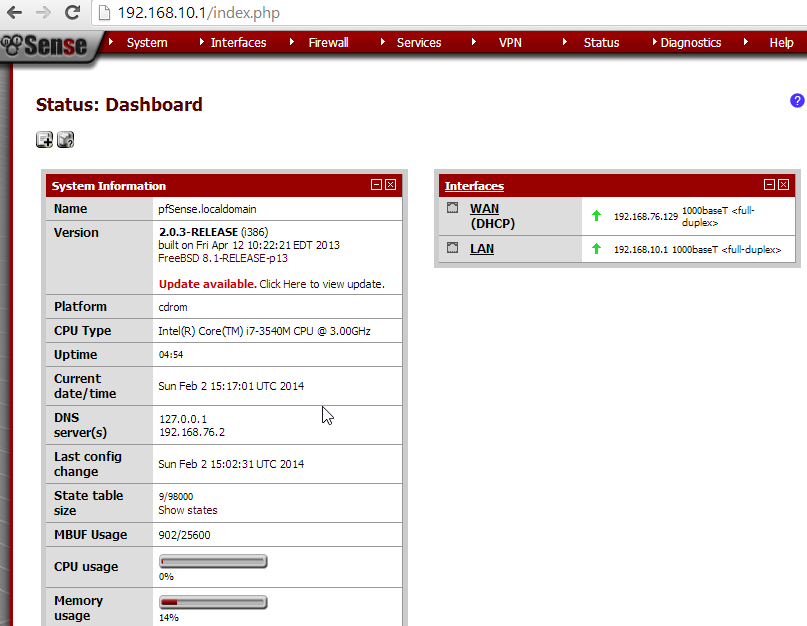Minimize the Interfaces widget
Image resolution: width=807 pixels, height=626 pixels.
coord(769,184)
